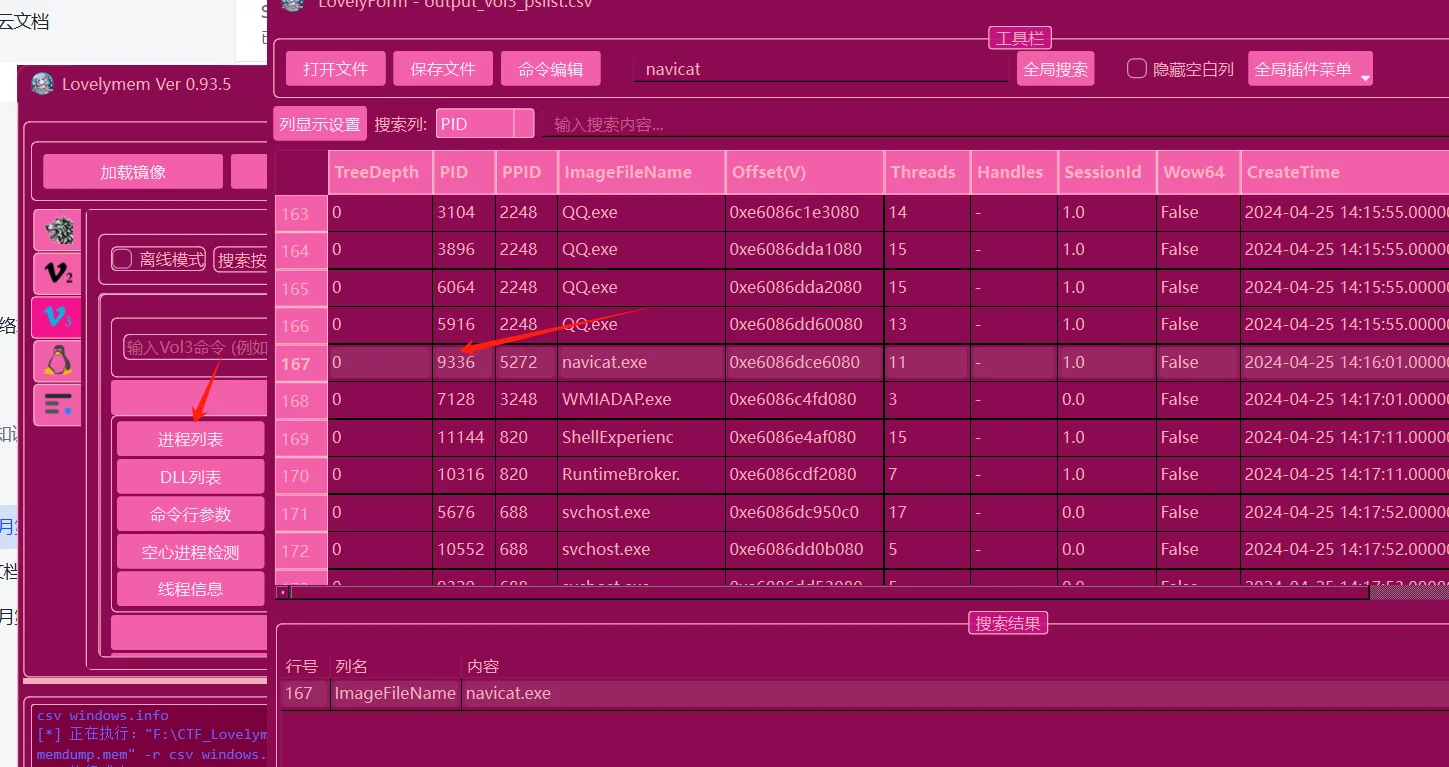Toggle the 隐藏空白列 hide blank columns checkbox
Image resolution: width=1449 pixels, height=767 pixels.
coord(1137,69)
